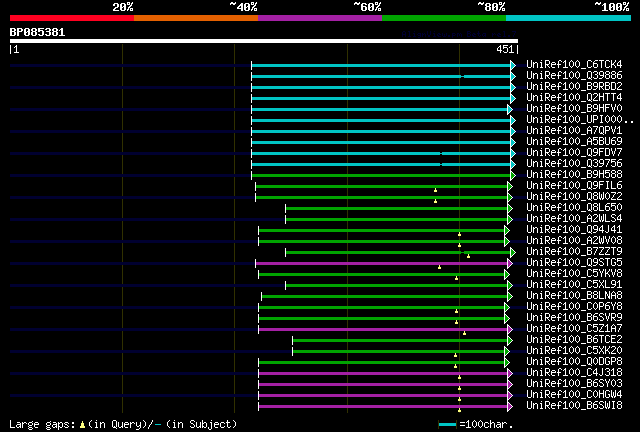Select the UniRef100_A7QPV1 label
The height and width of the screenshot is (432, 640).
pyautogui.click(x=574, y=131)
